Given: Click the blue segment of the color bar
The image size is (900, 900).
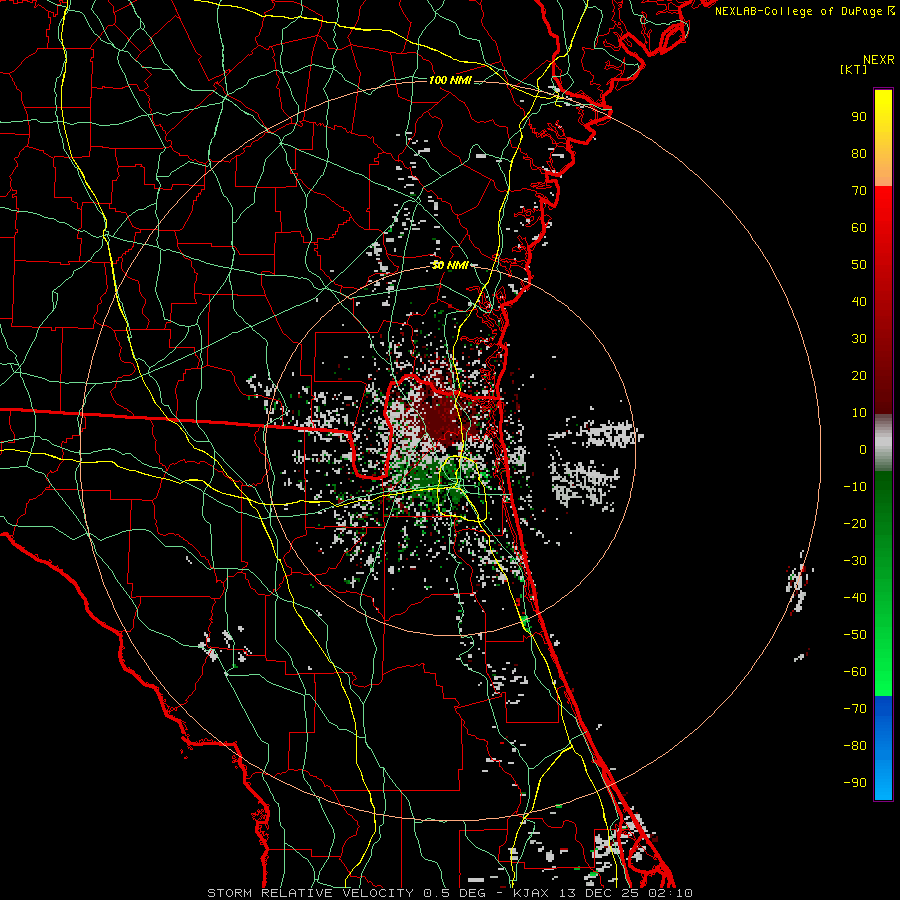Looking at the screenshot, I should click(x=883, y=747).
